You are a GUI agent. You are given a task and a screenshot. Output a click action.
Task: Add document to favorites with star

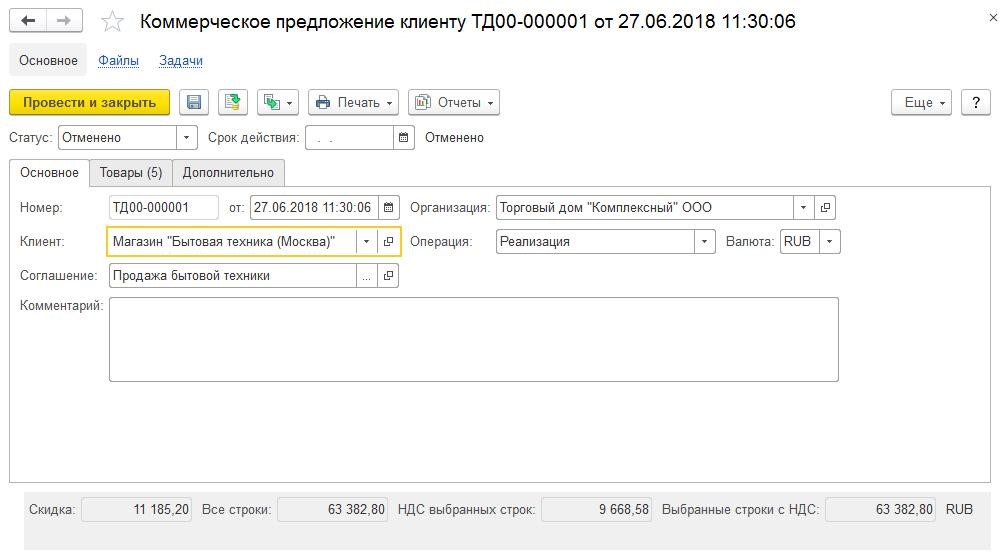[112, 21]
